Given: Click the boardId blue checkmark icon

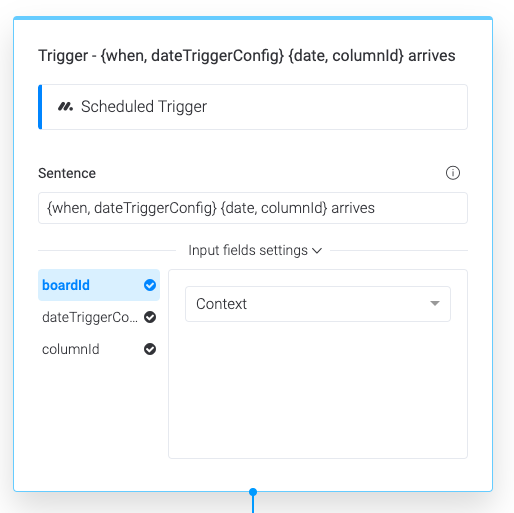Looking at the screenshot, I should pyautogui.click(x=150, y=285).
